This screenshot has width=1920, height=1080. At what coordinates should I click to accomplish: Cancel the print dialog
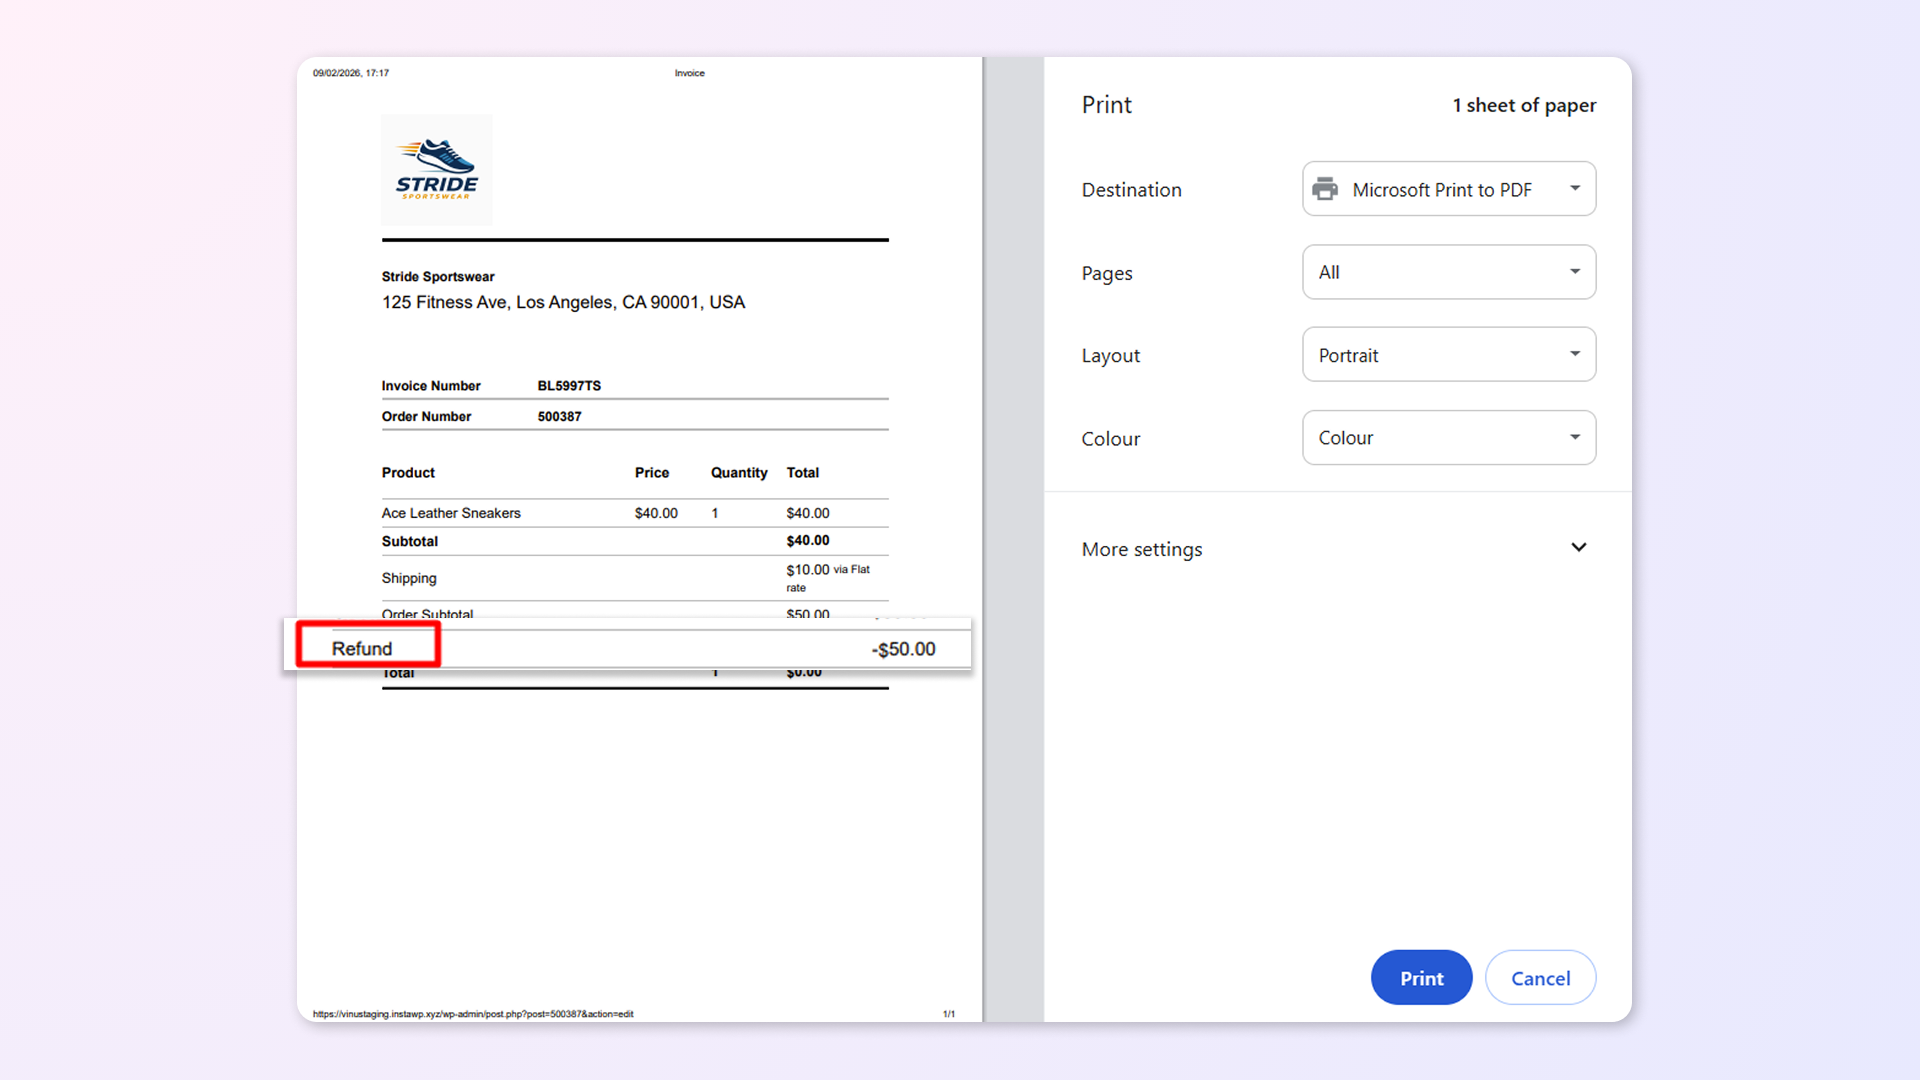point(1540,978)
